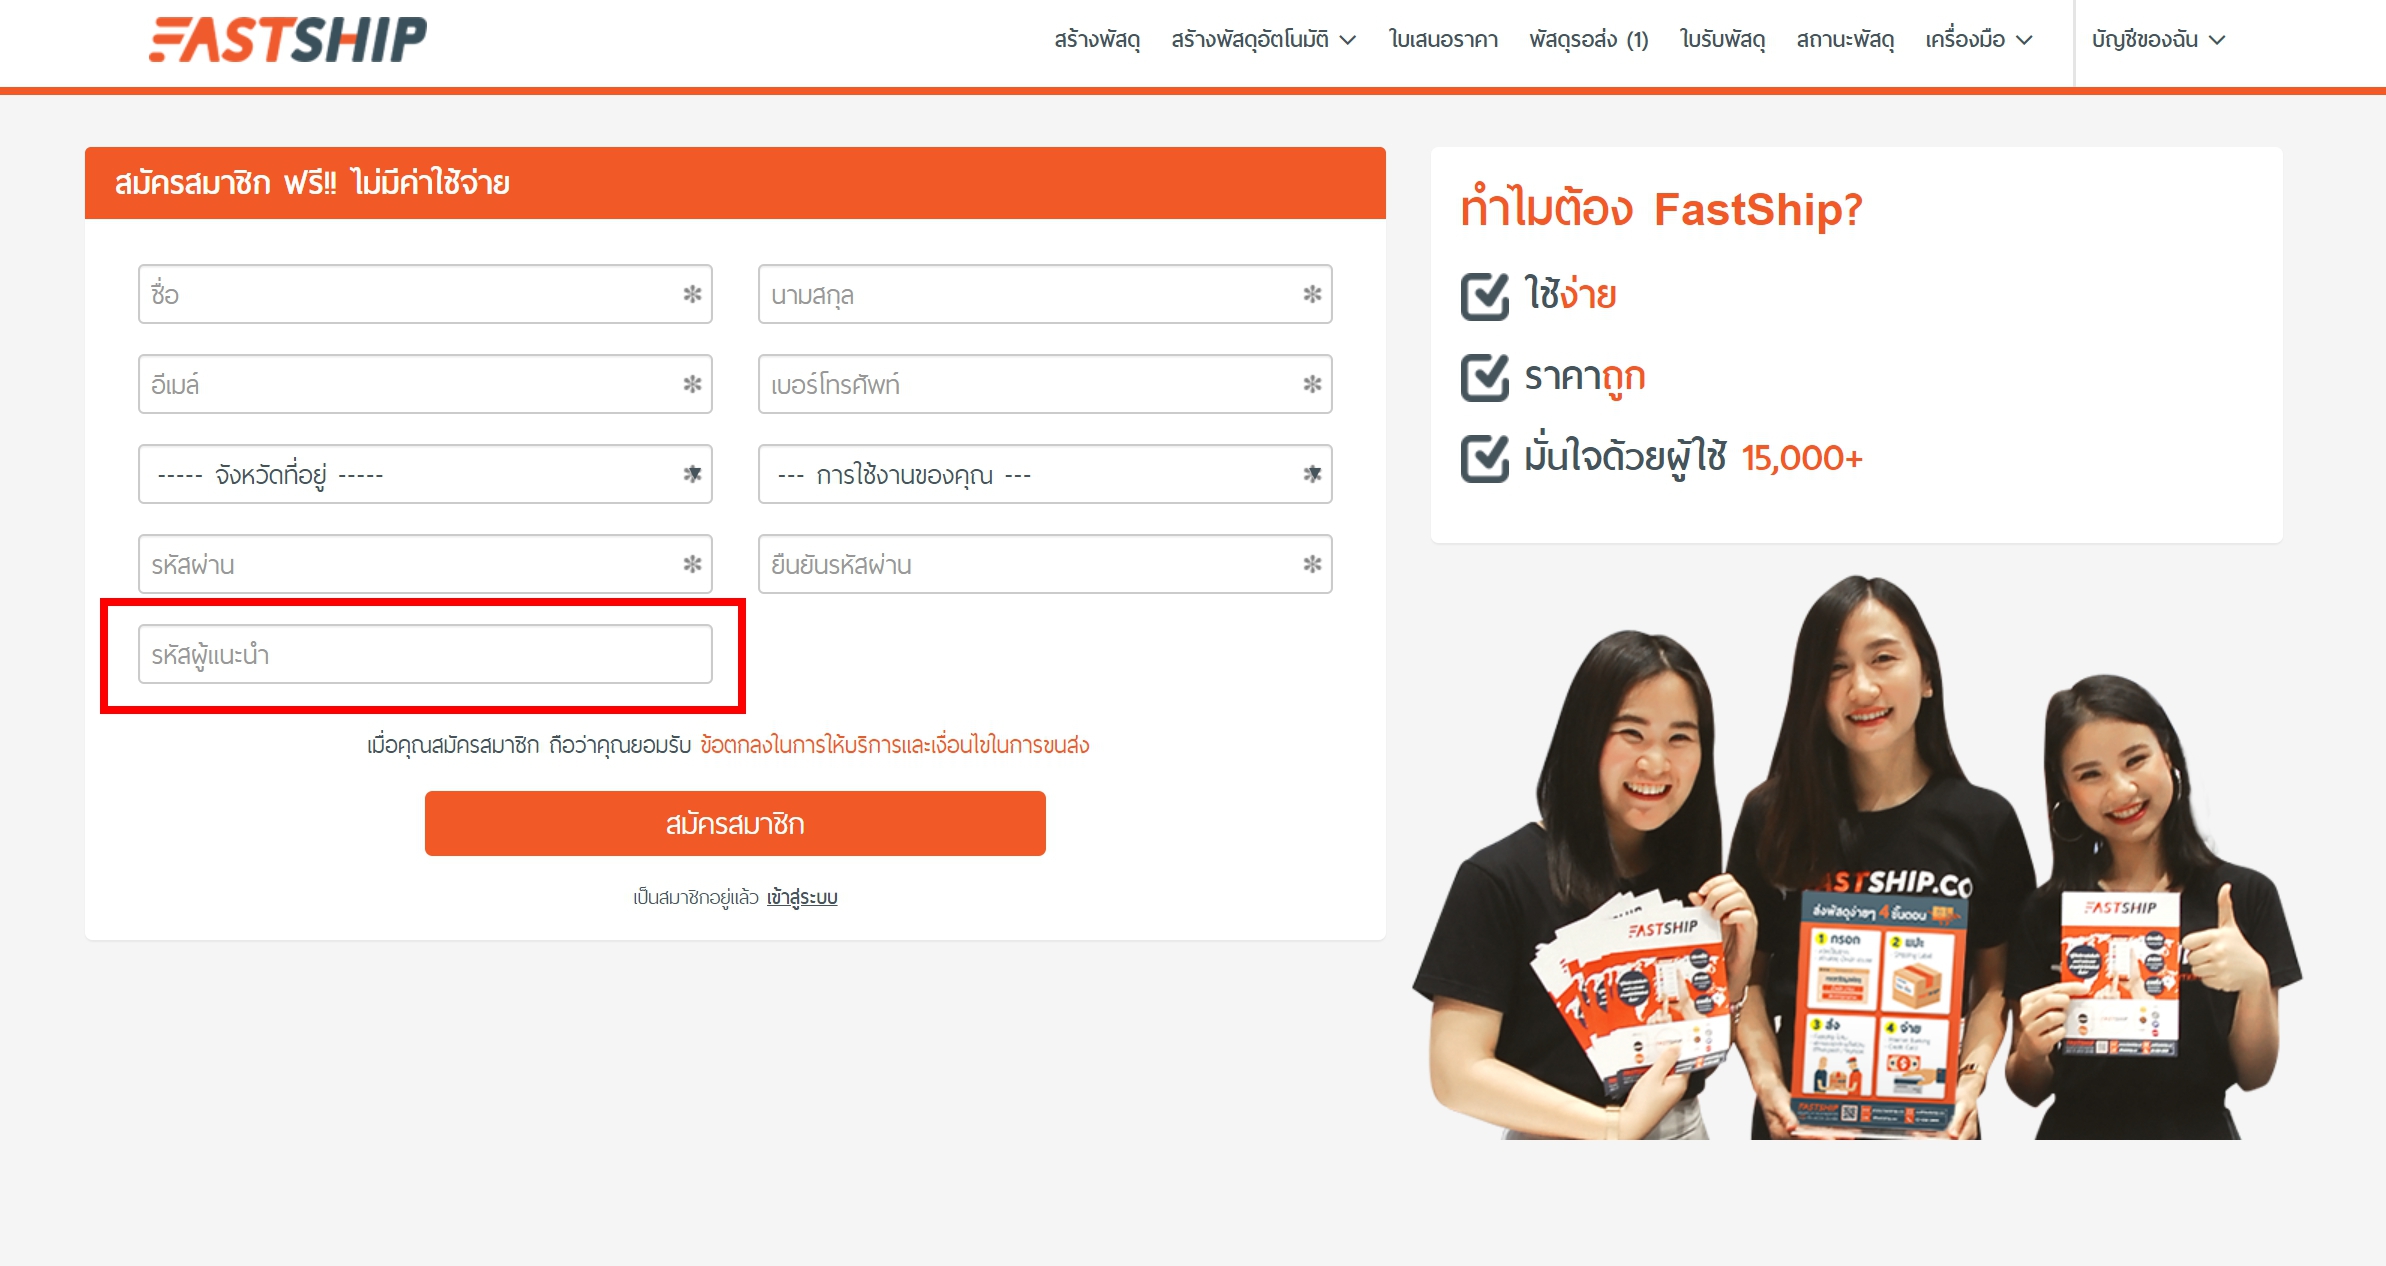The height and width of the screenshot is (1266, 2386).
Task: Click the ยืนยันรหัสผ่าน confirm password field
Action: (1045, 564)
